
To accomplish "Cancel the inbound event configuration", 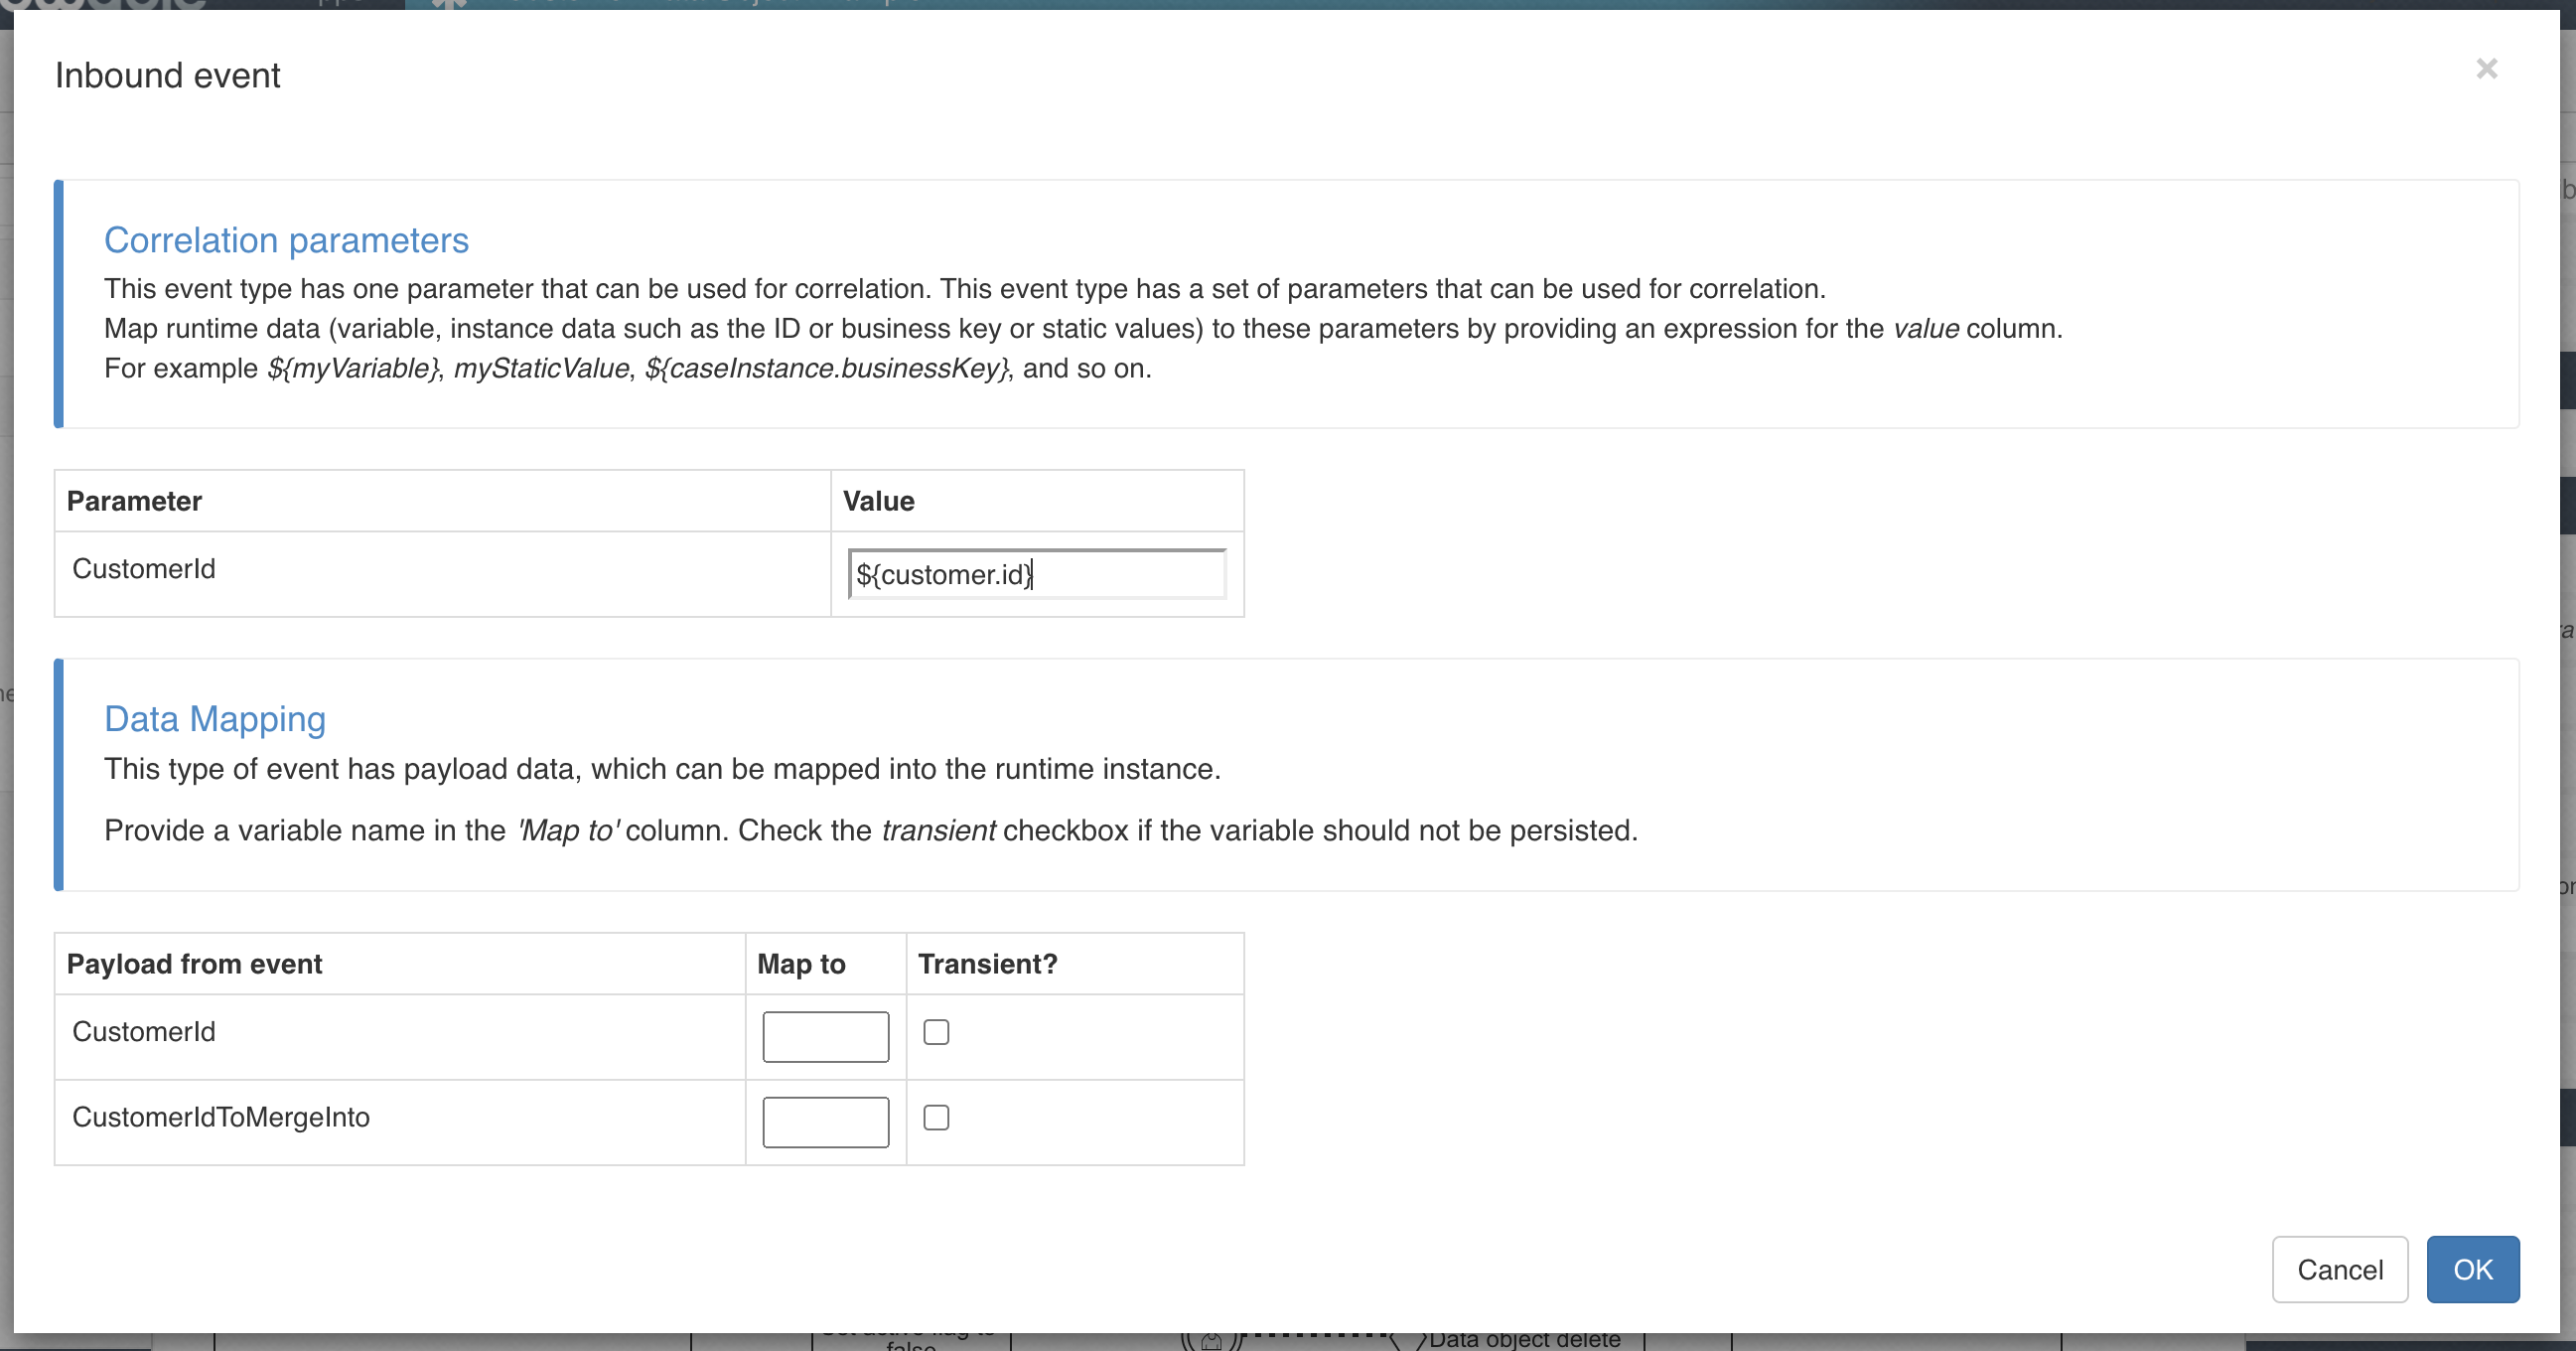I will (x=2340, y=1269).
